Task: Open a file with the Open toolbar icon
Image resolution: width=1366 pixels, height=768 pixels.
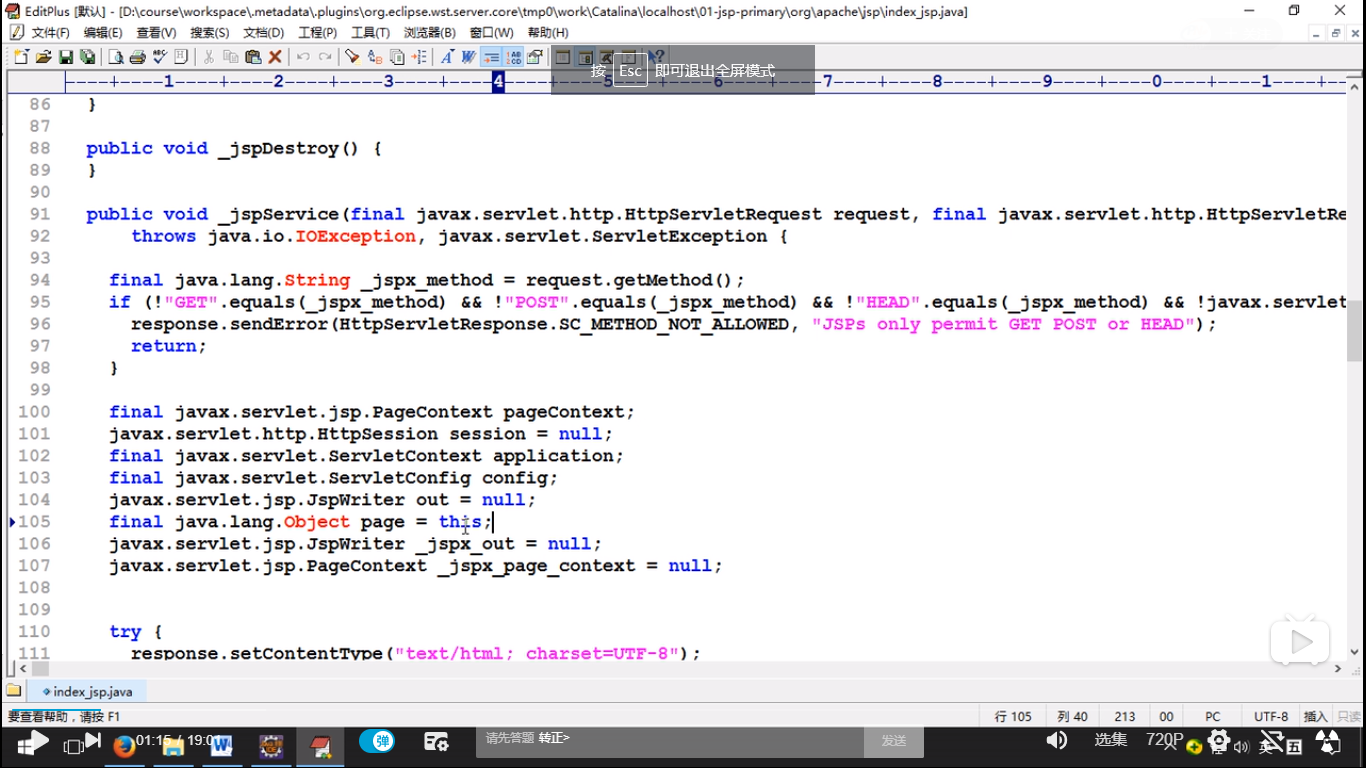Action: pyautogui.click(x=44, y=57)
